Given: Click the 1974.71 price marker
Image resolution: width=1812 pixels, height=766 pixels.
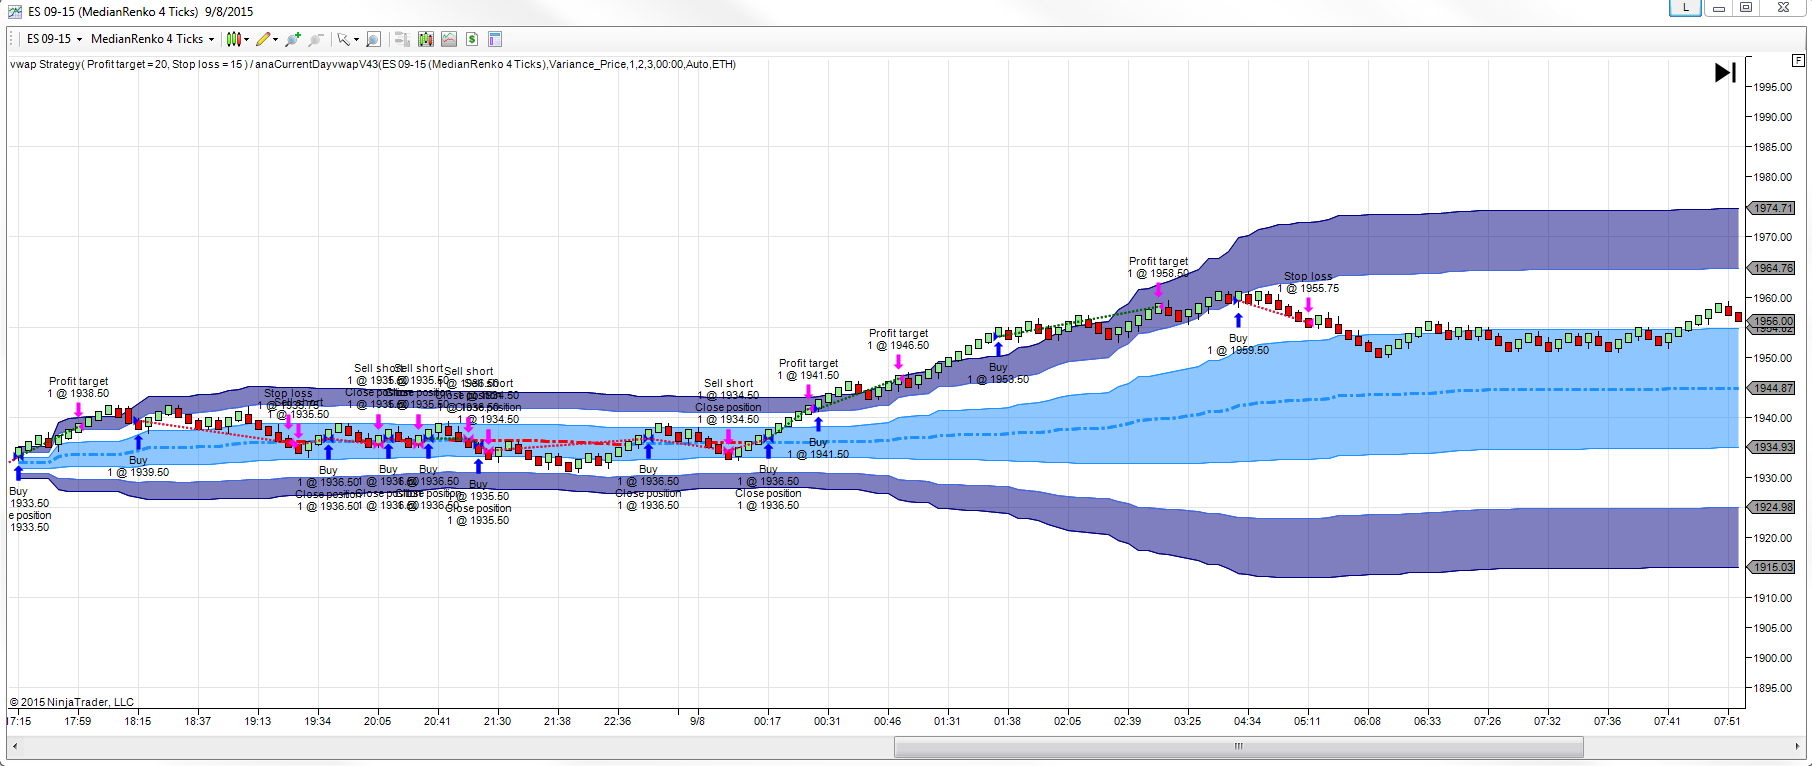Looking at the screenshot, I should point(1772,208).
